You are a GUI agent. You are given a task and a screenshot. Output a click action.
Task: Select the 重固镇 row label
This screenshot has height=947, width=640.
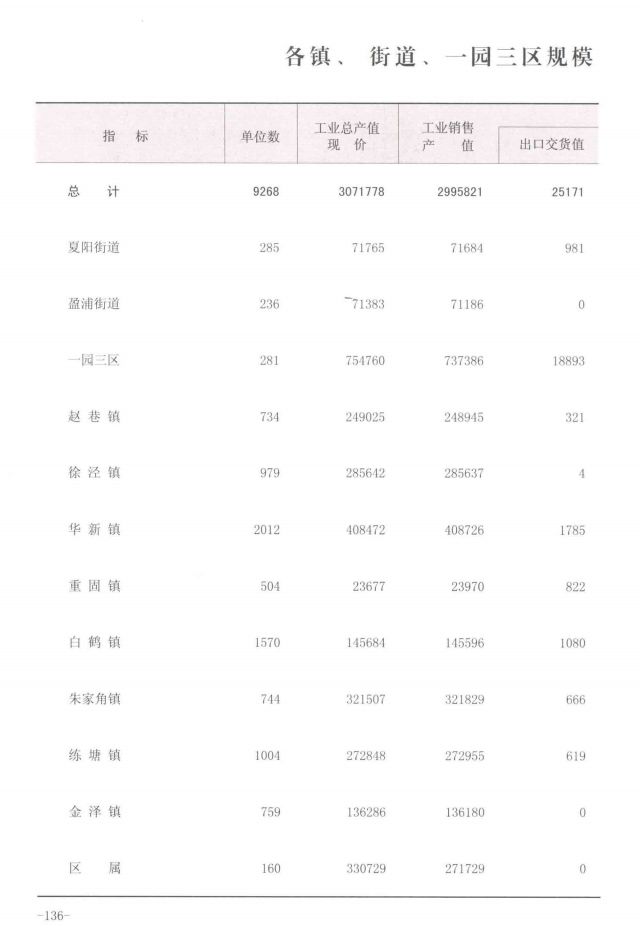pos(93,586)
